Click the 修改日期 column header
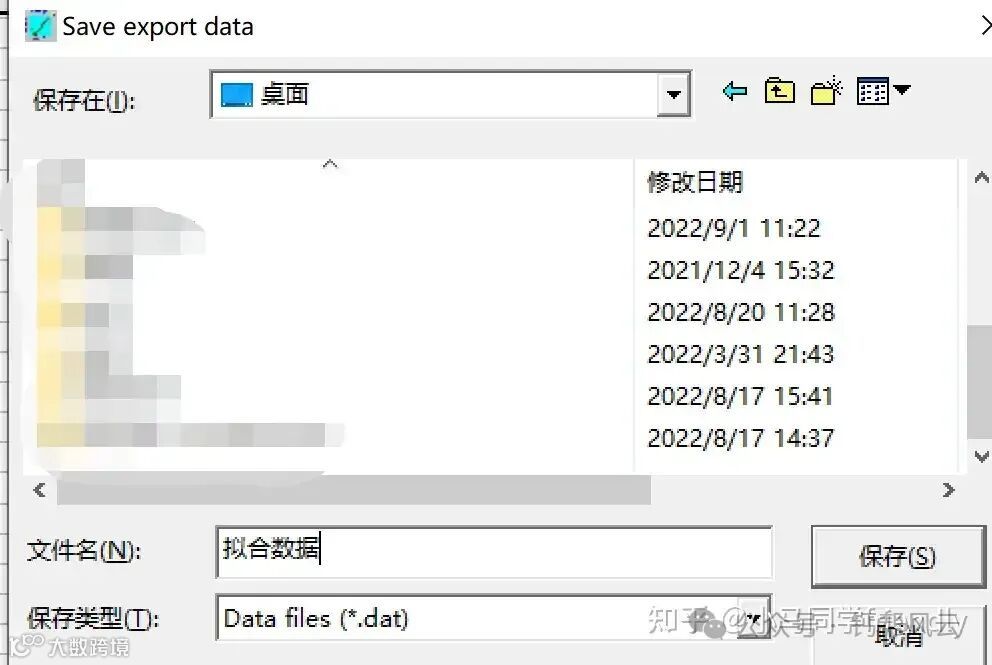992x665 pixels. click(x=695, y=183)
